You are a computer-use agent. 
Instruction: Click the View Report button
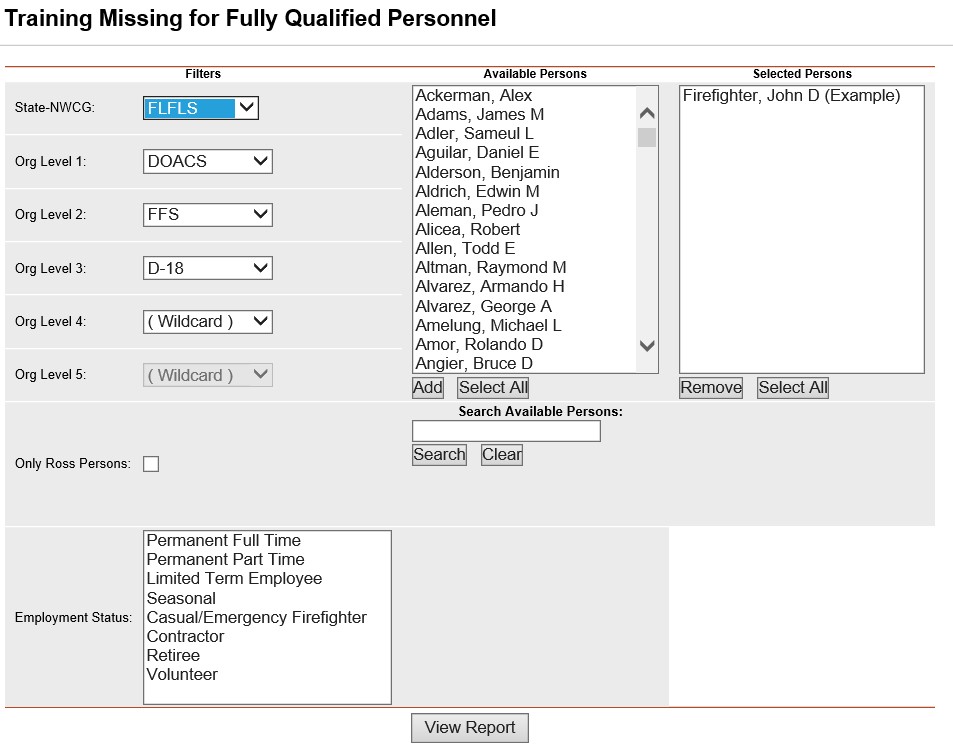click(470, 728)
